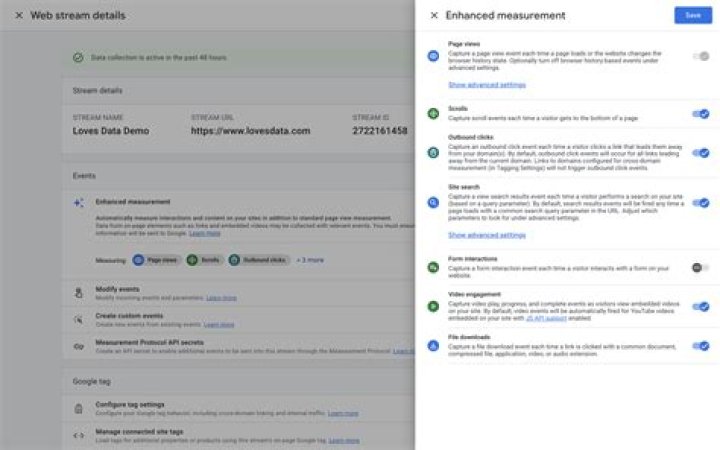Viewport: 720px width, 450px height.
Task: Toggle the Scrolls measurement switch
Action: pyautogui.click(x=701, y=115)
